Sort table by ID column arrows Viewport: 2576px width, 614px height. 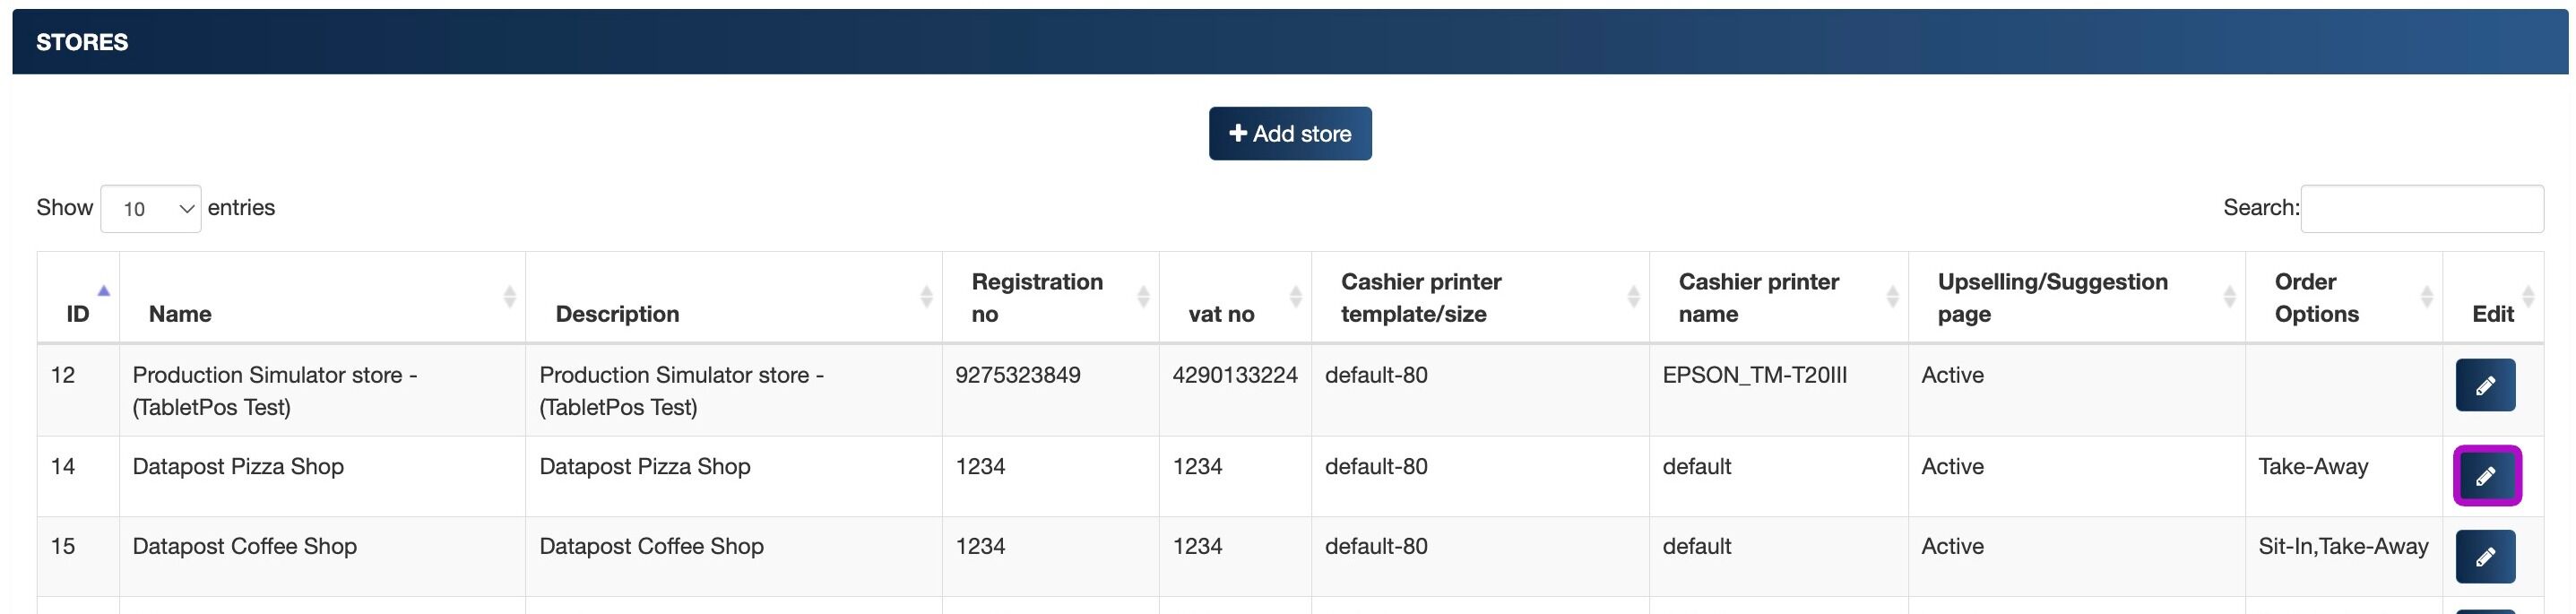tap(103, 291)
